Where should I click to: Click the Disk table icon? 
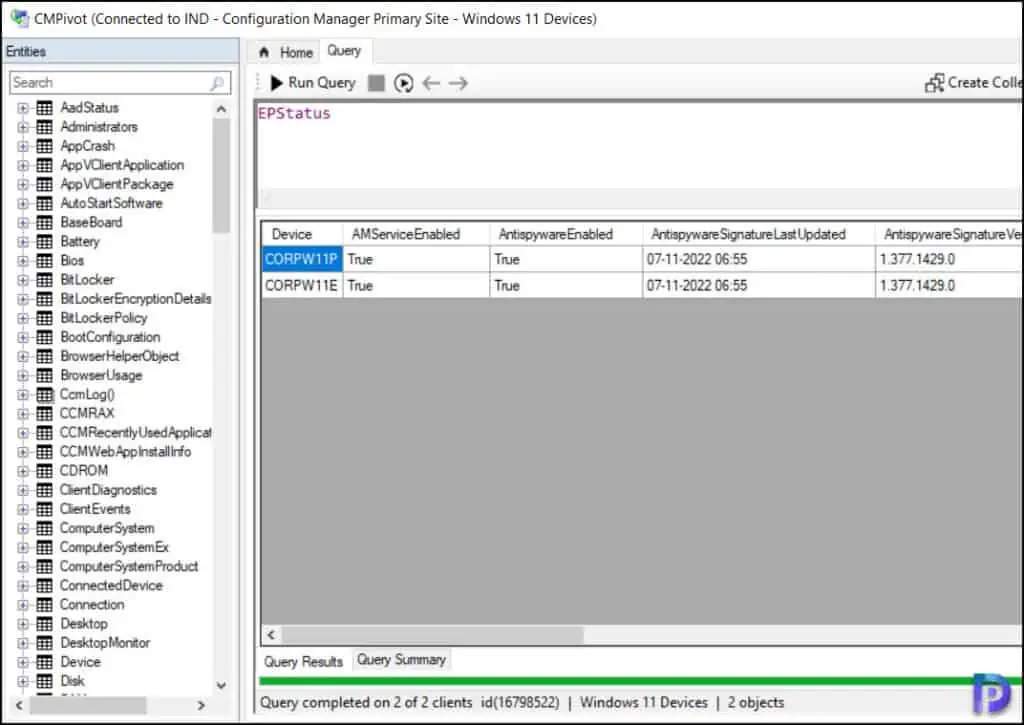coord(44,681)
